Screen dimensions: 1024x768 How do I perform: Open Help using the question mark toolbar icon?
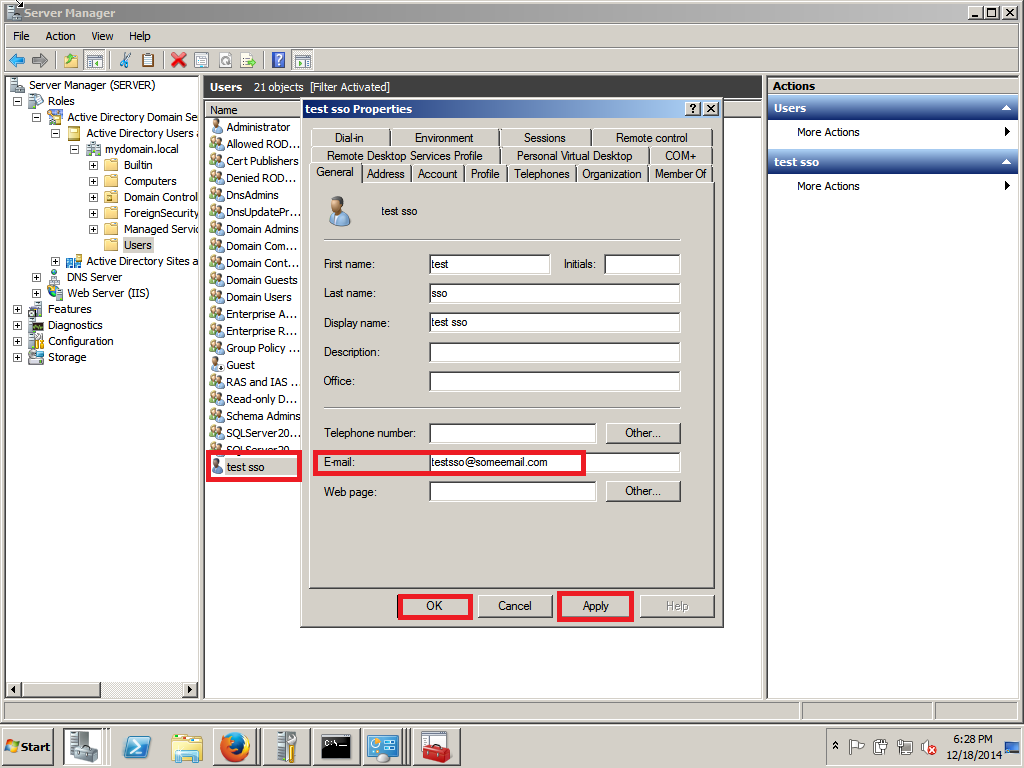click(x=278, y=60)
